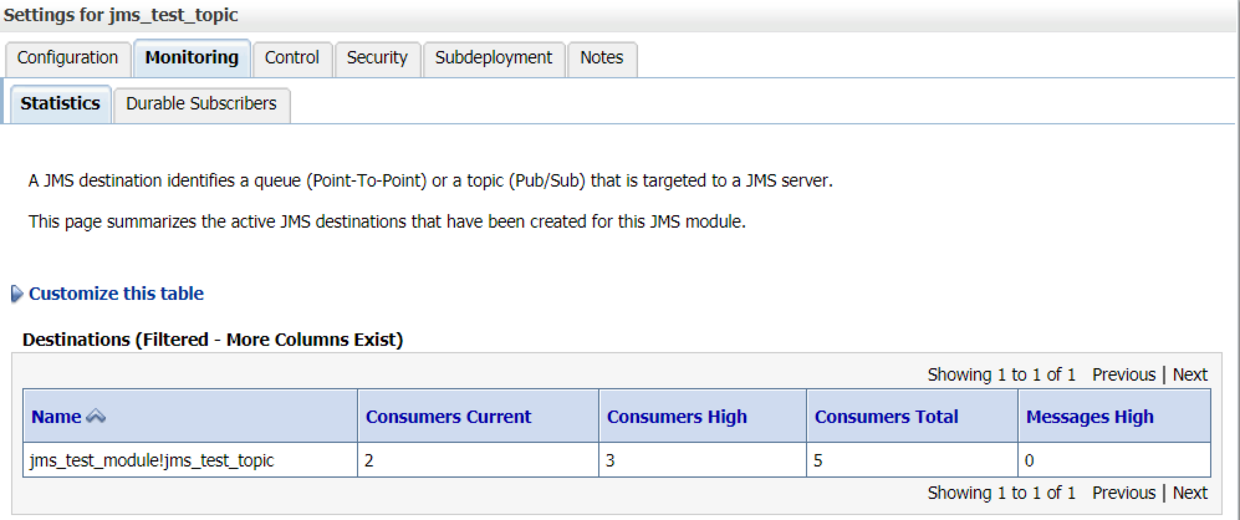This screenshot has height=520, width=1240.
Task: Select the Security tab
Action: coord(377,58)
